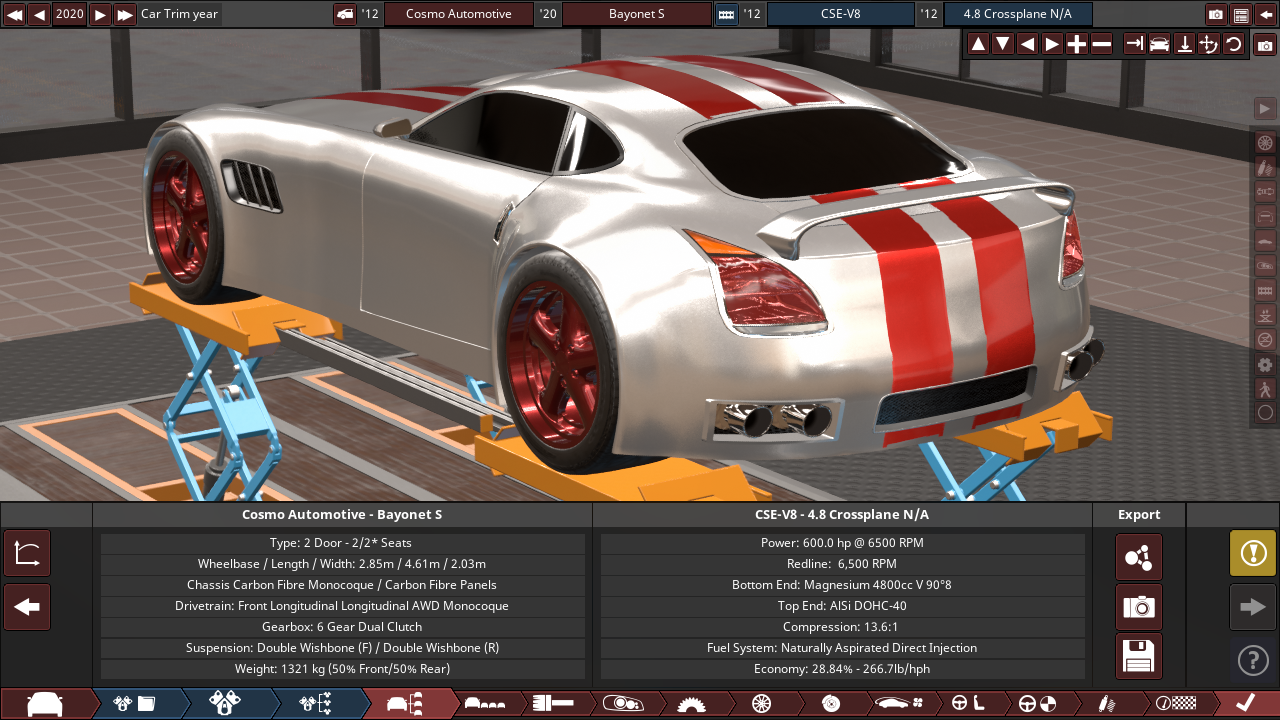Screen dimensions: 1280x720
Task: Switch to the front car view icon
Action: click(1159, 44)
